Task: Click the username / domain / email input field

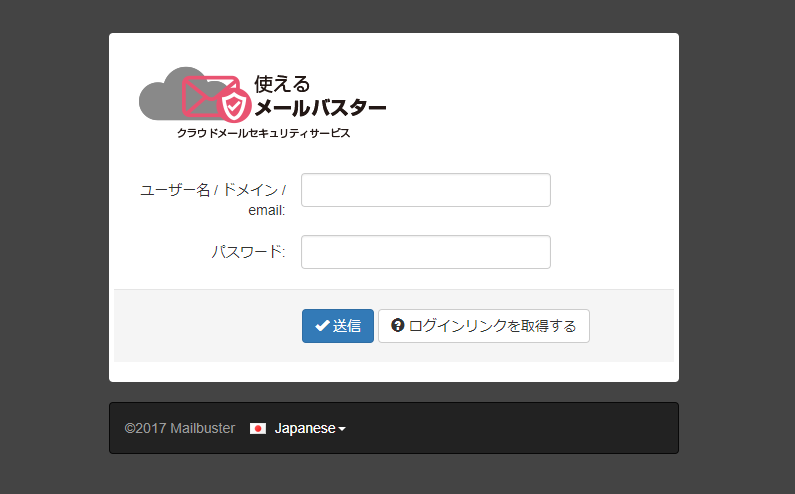Action: coord(426,190)
